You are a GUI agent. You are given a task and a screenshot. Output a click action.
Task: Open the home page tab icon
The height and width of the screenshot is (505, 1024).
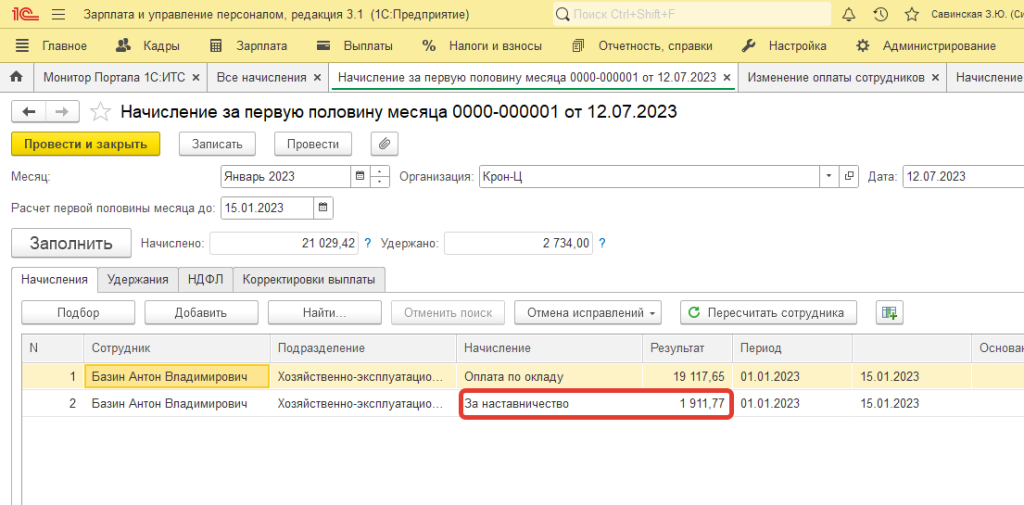[17, 77]
